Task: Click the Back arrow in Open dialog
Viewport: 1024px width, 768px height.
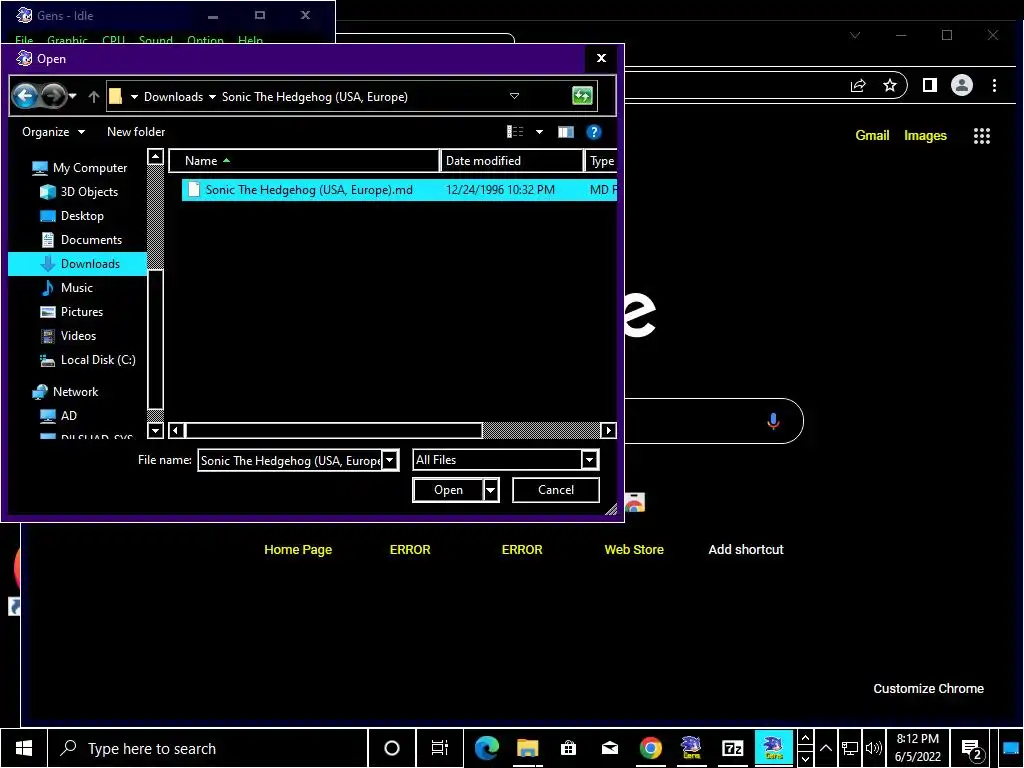Action: [x=25, y=97]
